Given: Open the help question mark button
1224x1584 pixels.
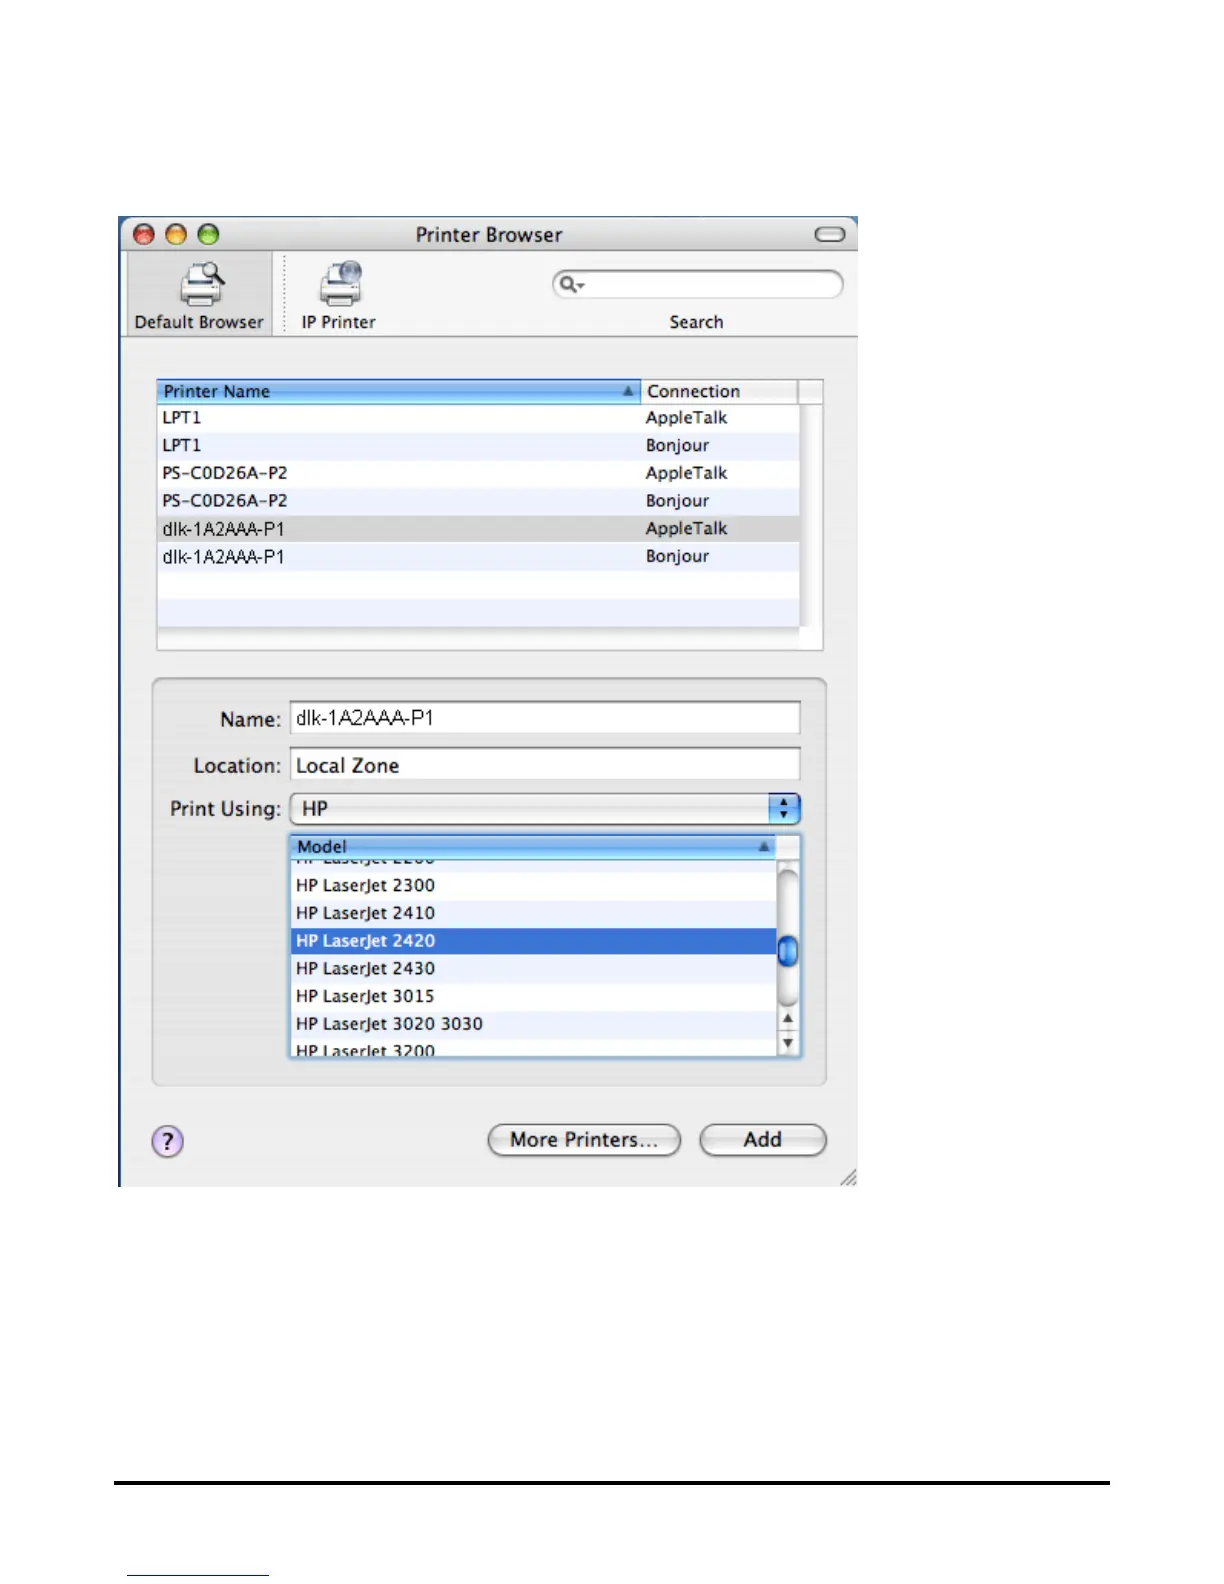Looking at the screenshot, I should [x=168, y=1141].
